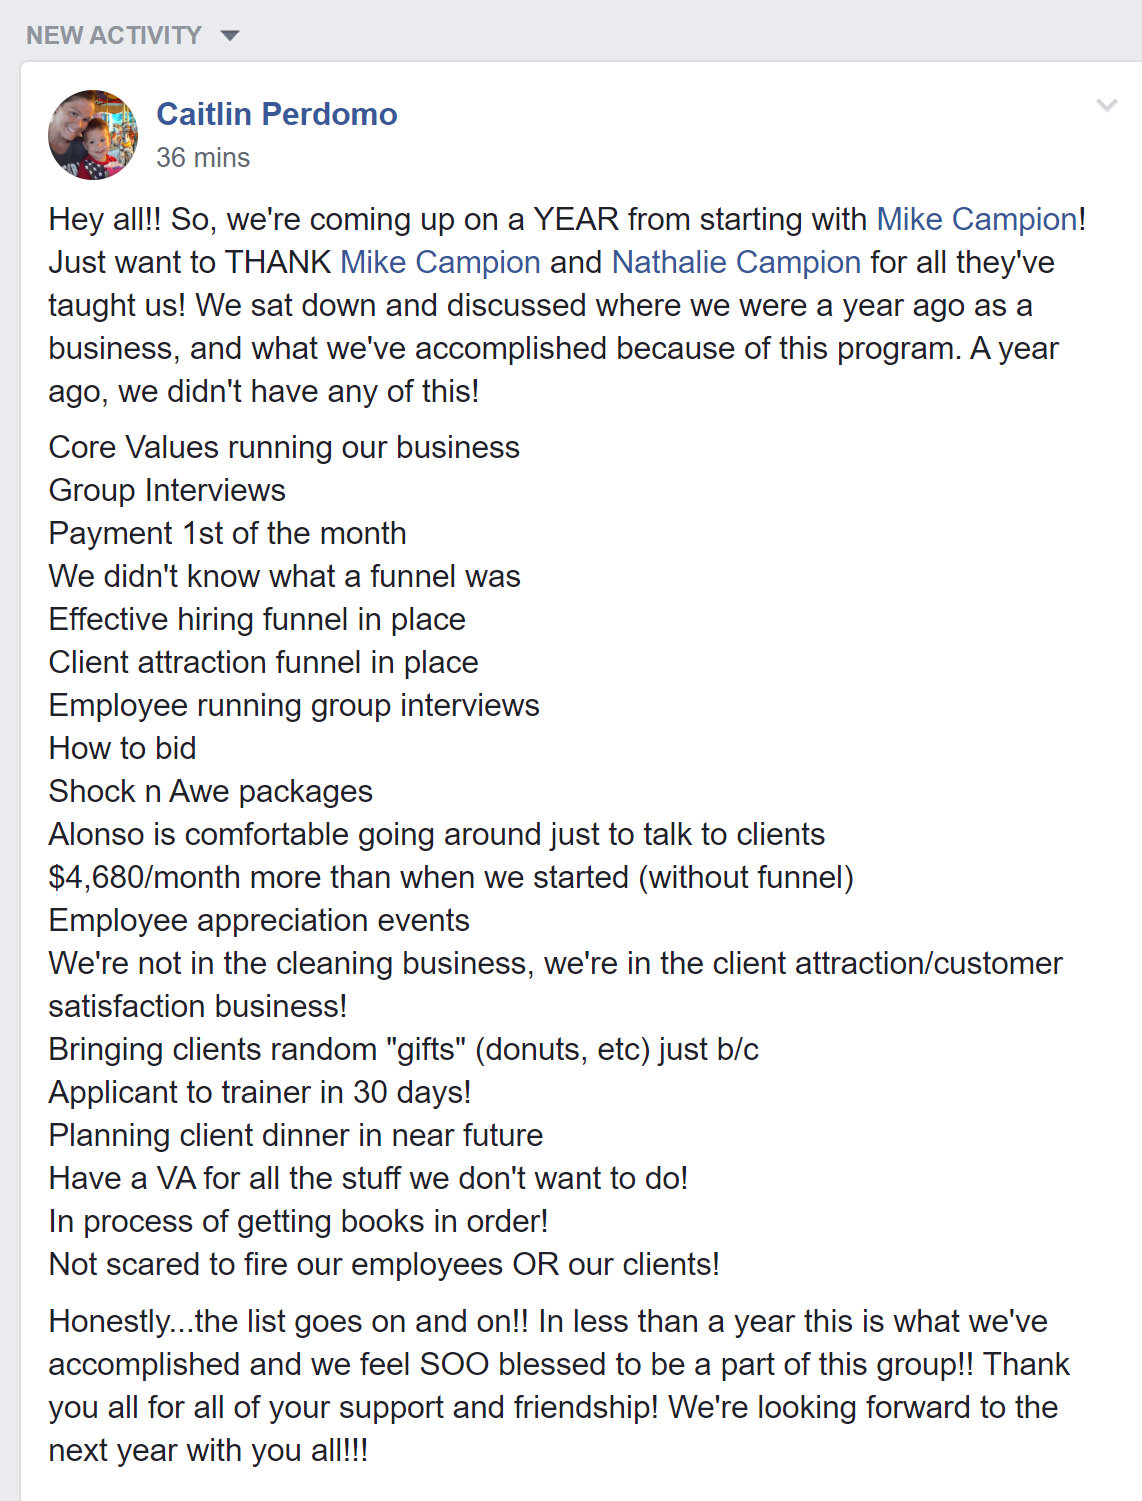Click the 'Payment 1st of the month' line
1142x1501 pixels.
click(227, 533)
